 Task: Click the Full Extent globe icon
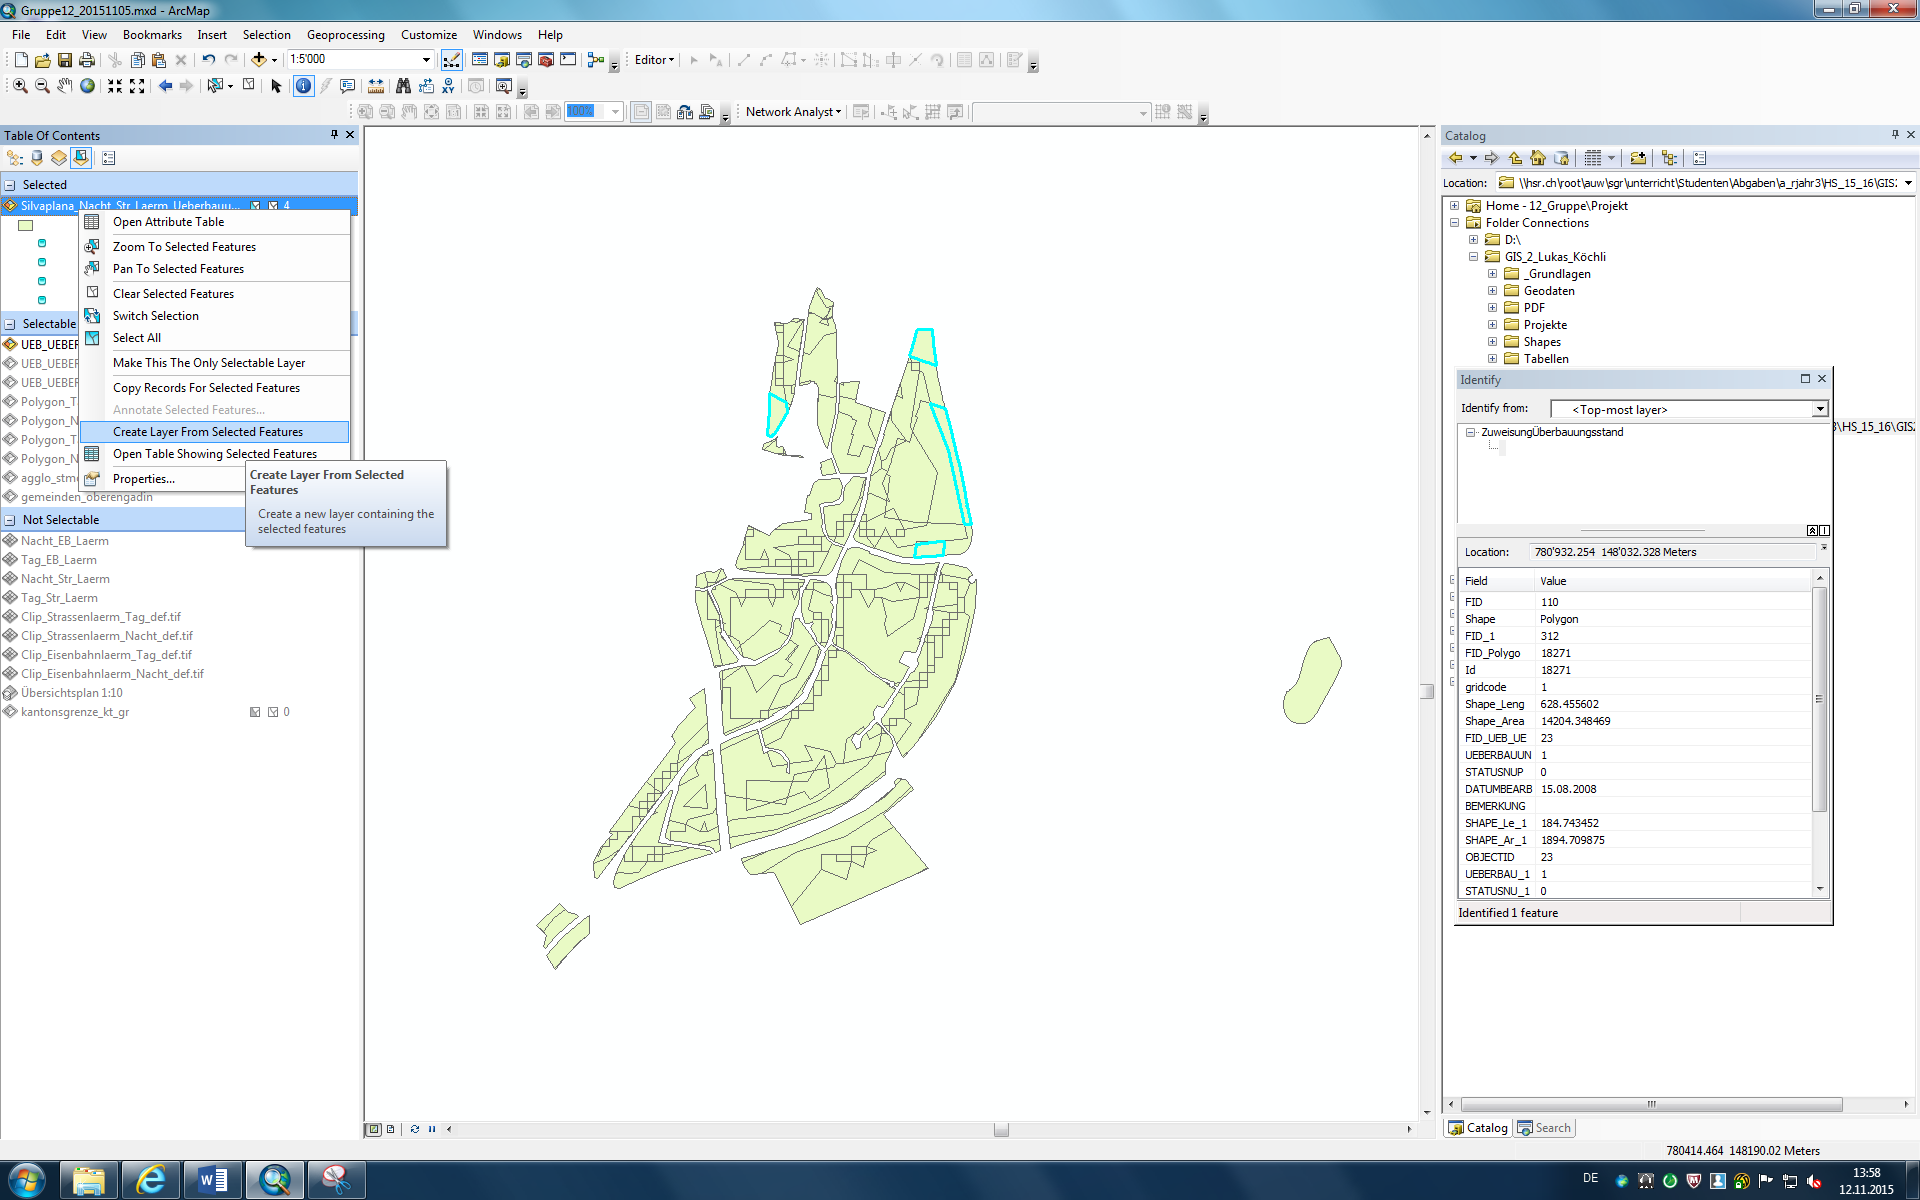point(88,86)
